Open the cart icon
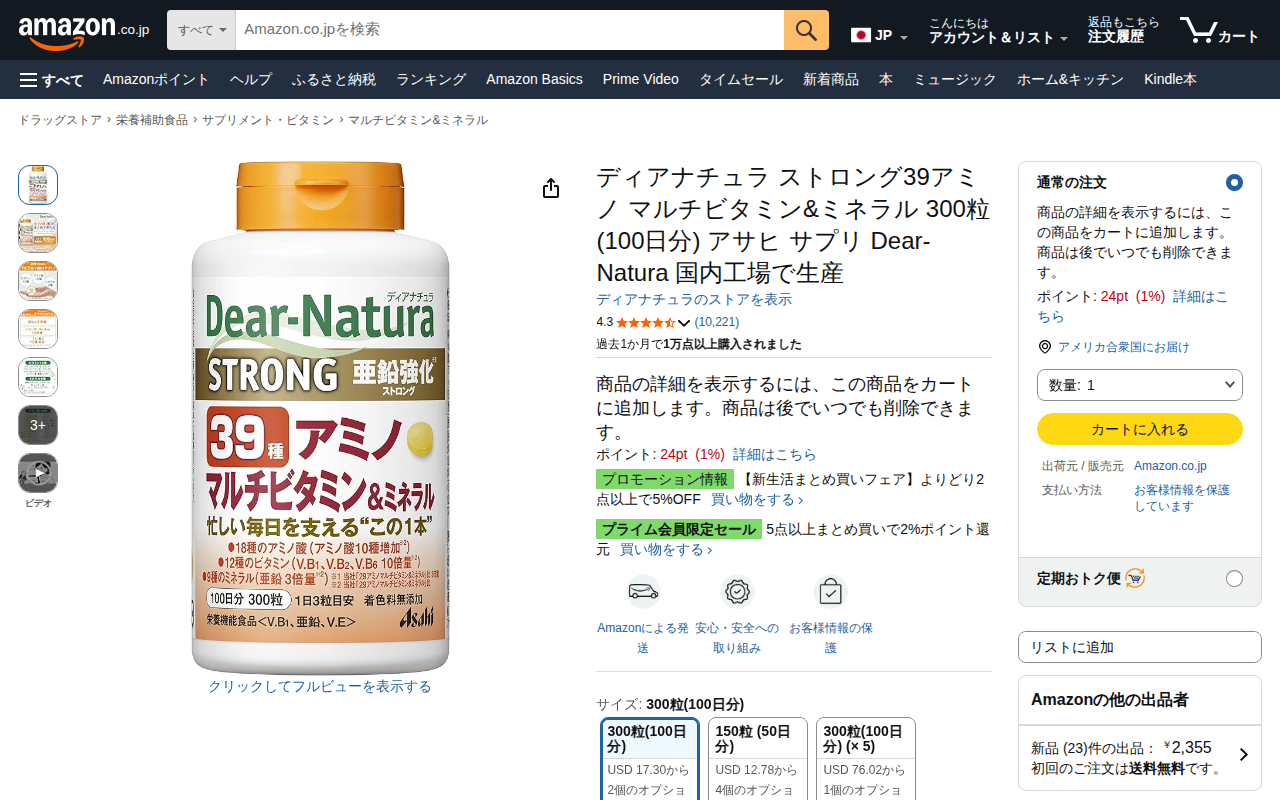Screen dimensions: 1280x800 point(1218,31)
